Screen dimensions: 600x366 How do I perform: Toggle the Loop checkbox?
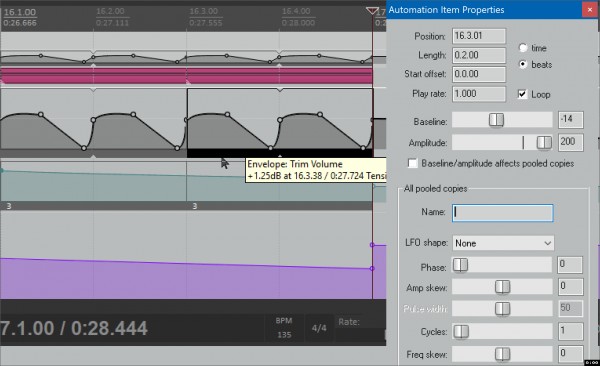pyautogui.click(x=522, y=94)
